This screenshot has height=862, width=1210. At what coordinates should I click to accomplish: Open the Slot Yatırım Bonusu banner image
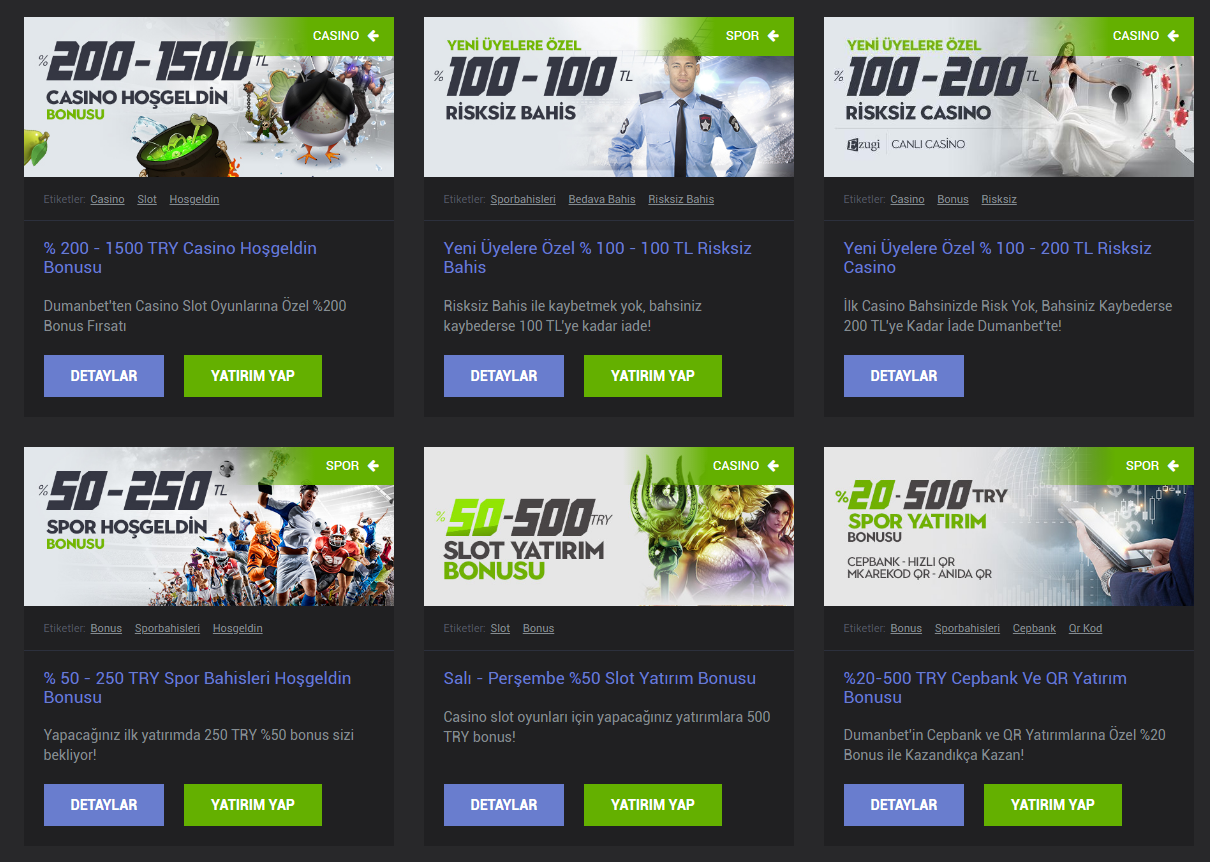[x=609, y=527]
